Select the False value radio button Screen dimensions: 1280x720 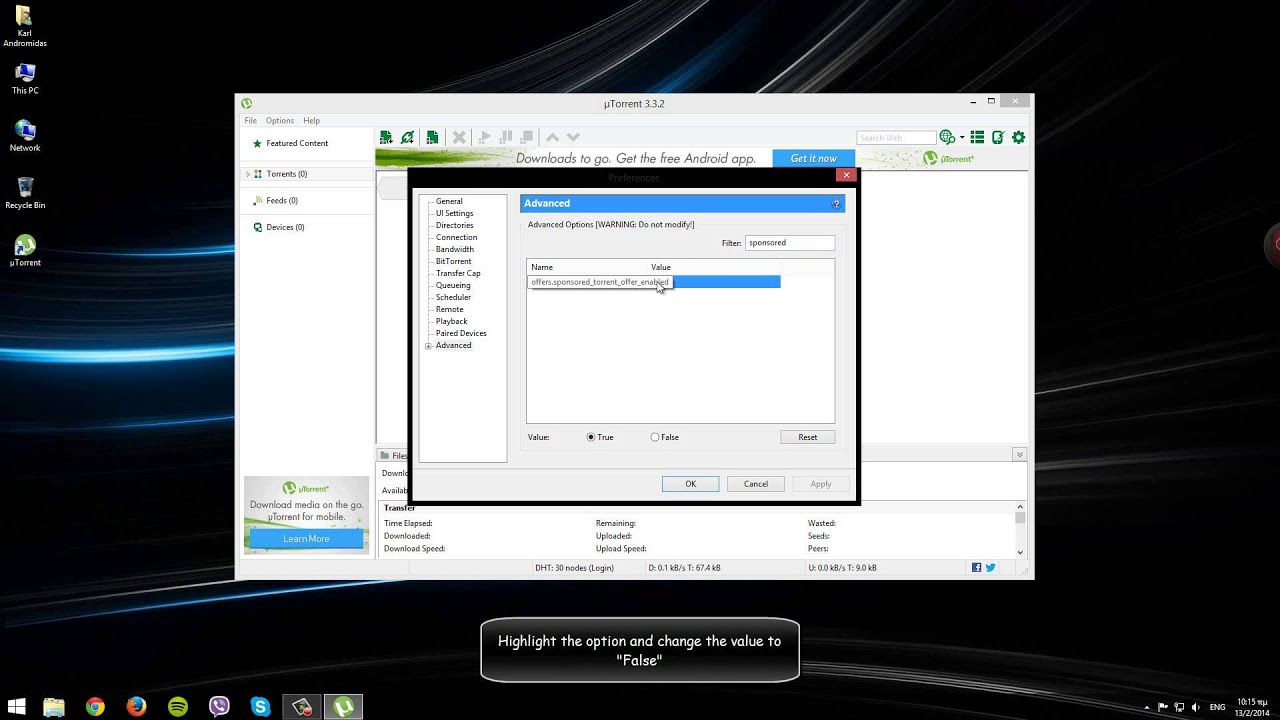(655, 437)
